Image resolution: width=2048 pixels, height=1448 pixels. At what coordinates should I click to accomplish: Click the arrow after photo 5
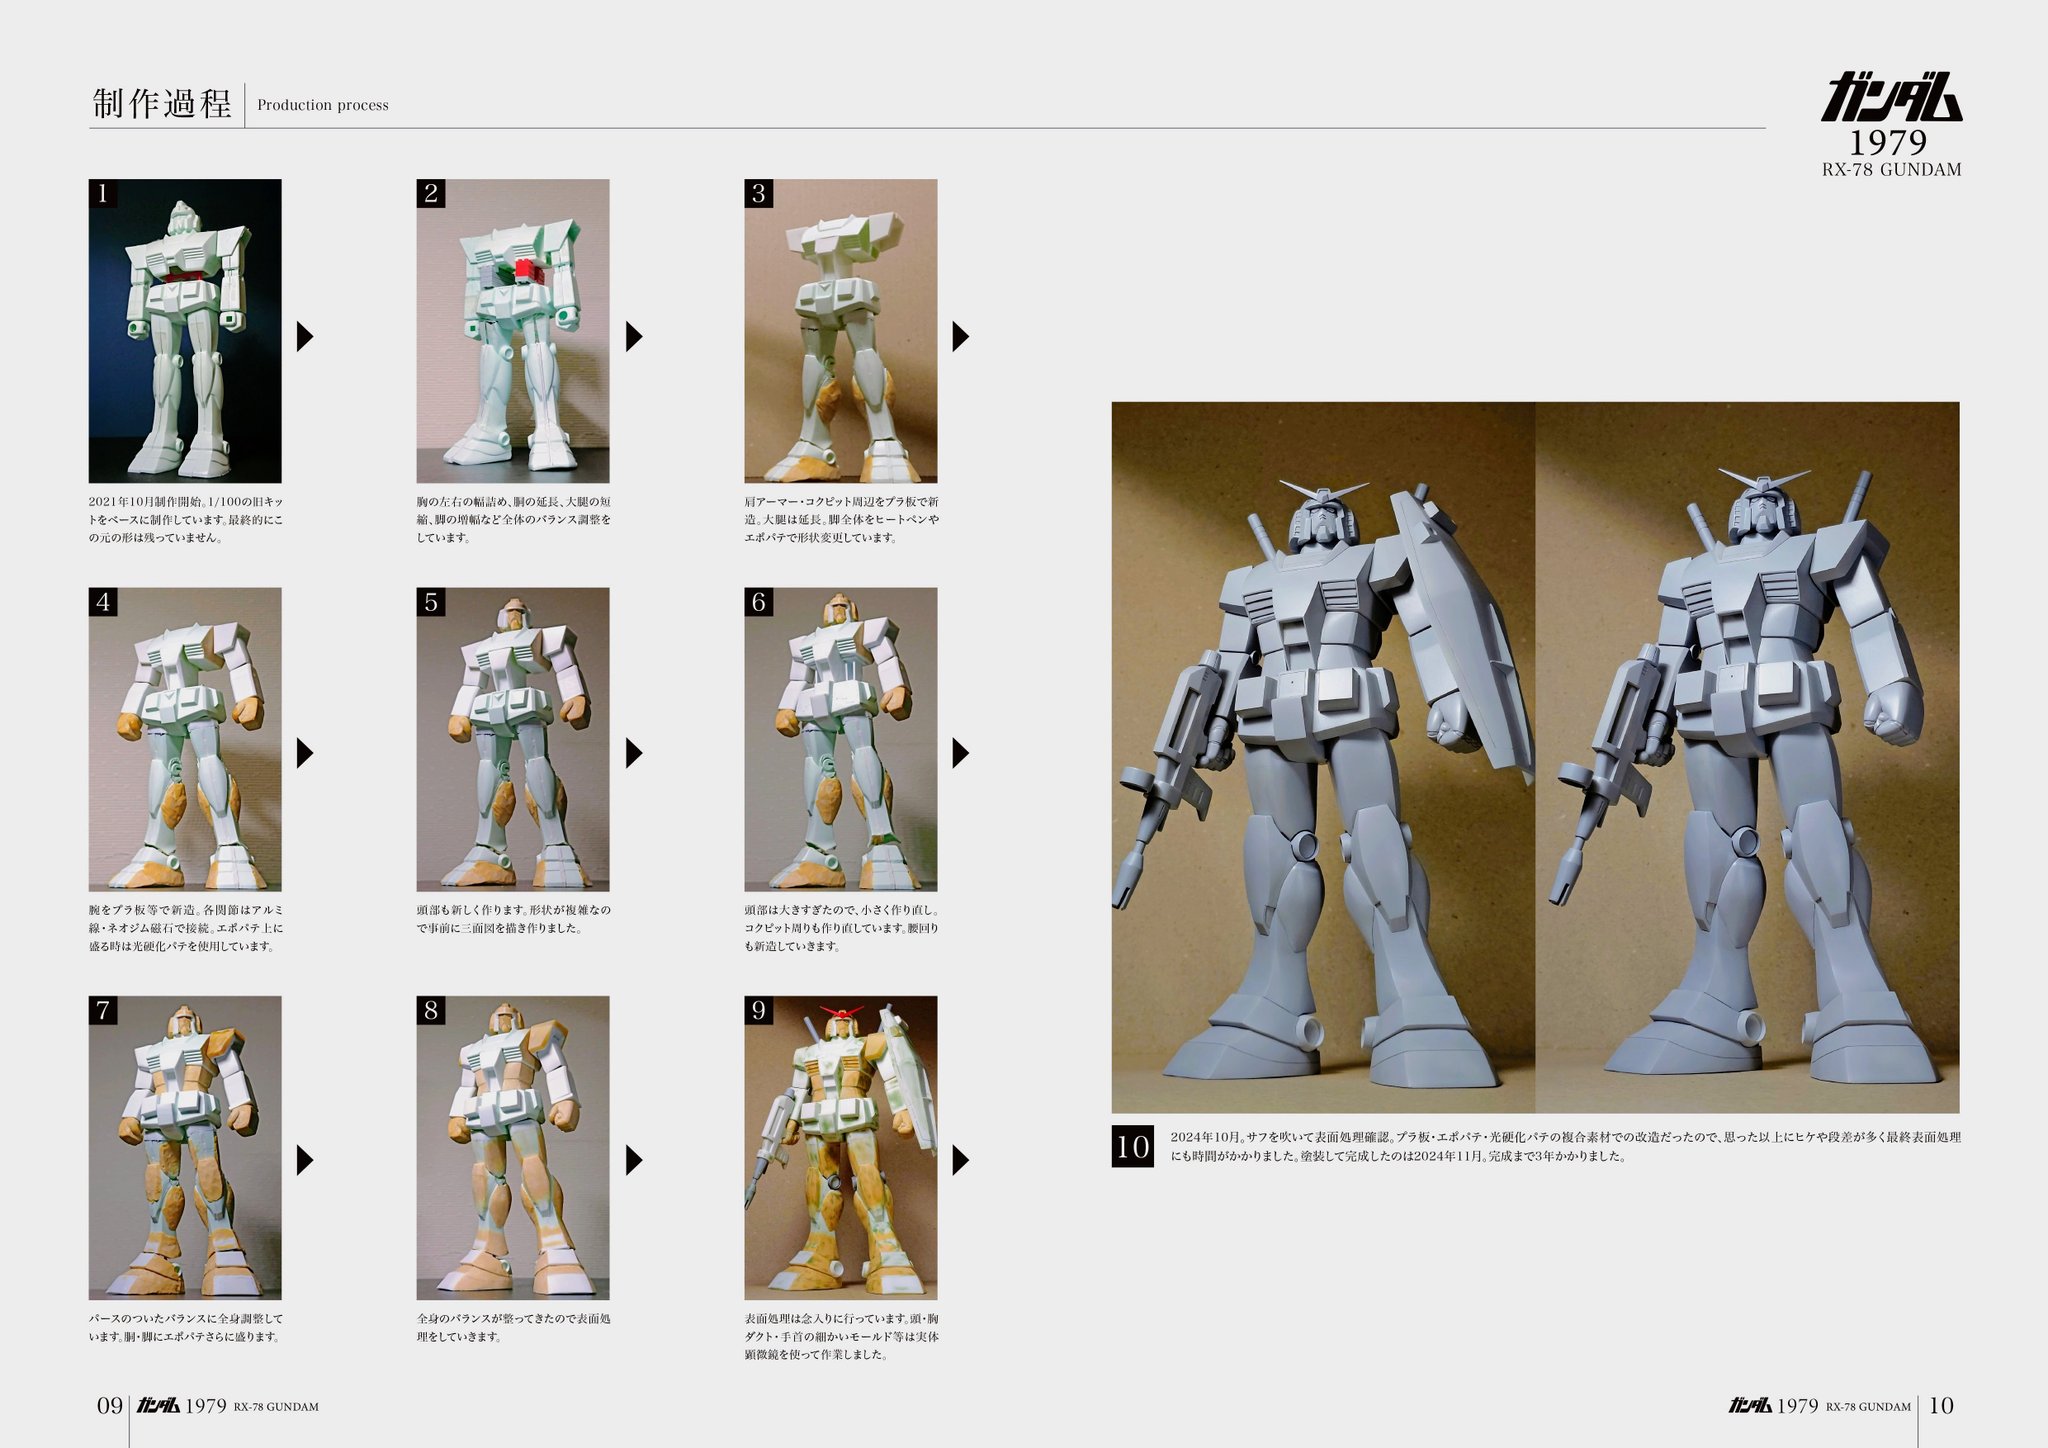(633, 753)
